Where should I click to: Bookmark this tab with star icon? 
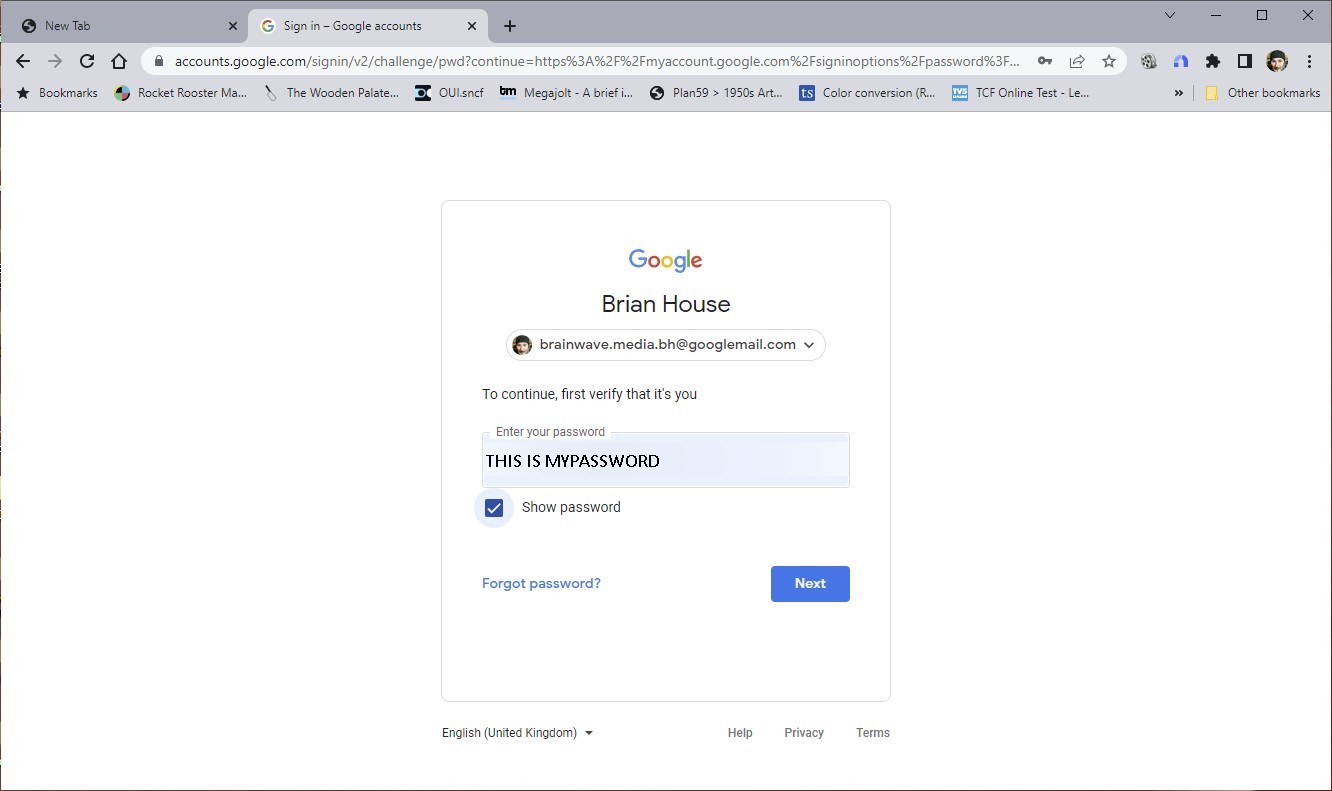(x=1109, y=61)
